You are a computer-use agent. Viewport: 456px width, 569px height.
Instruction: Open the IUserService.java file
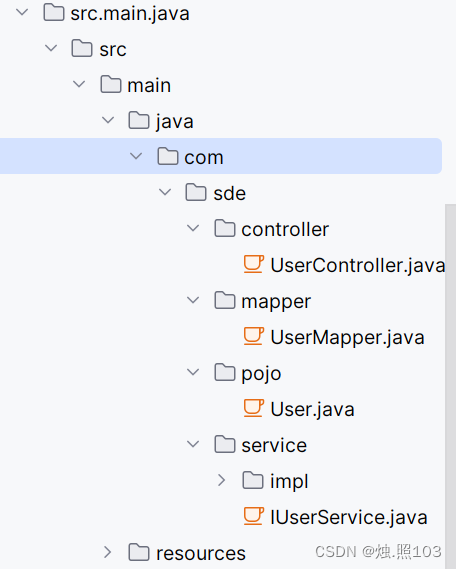click(349, 517)
